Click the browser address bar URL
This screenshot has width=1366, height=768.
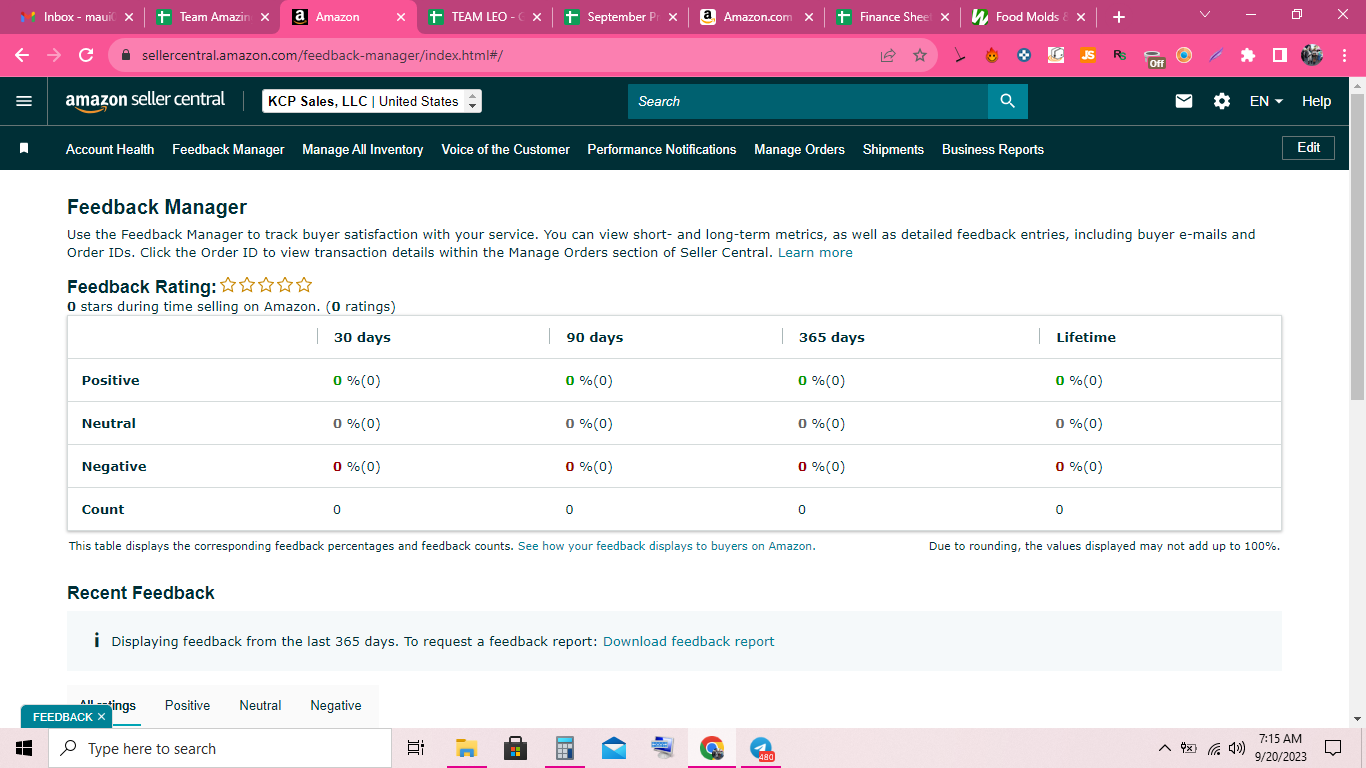(322, 56)
